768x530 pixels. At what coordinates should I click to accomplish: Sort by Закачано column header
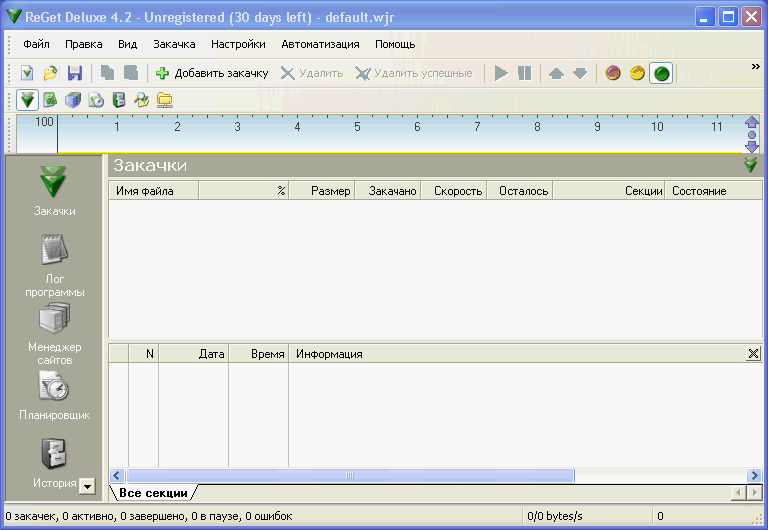[388, 191]
